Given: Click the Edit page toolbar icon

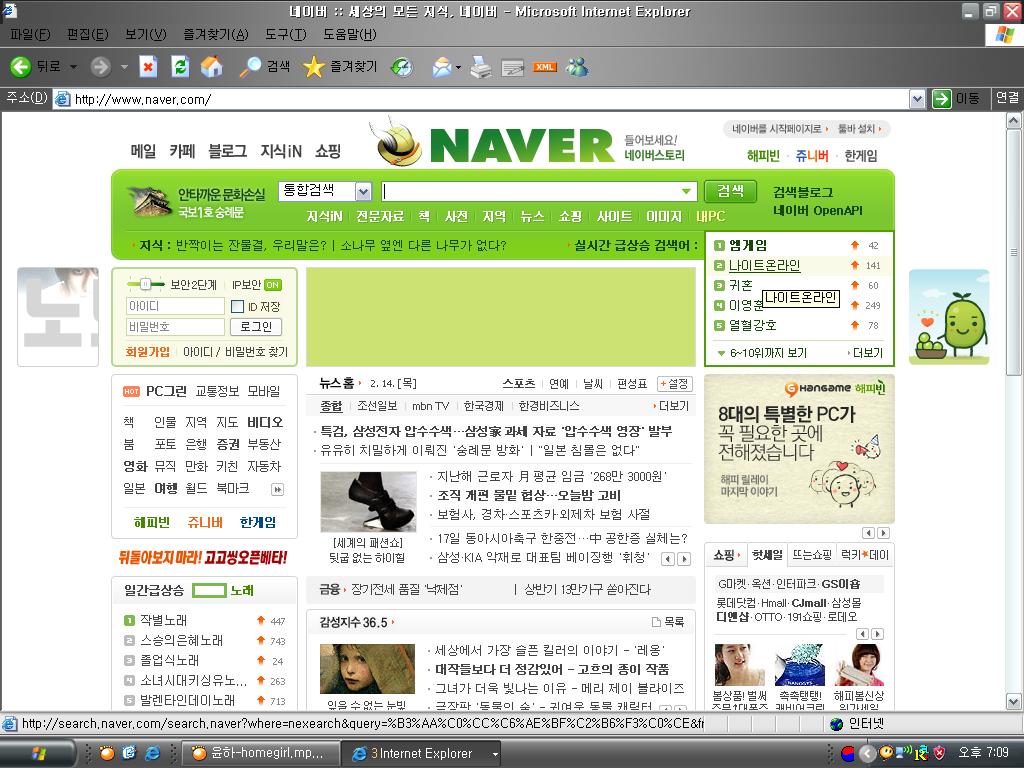Looking at the screenshot, I should pos(513,67).
